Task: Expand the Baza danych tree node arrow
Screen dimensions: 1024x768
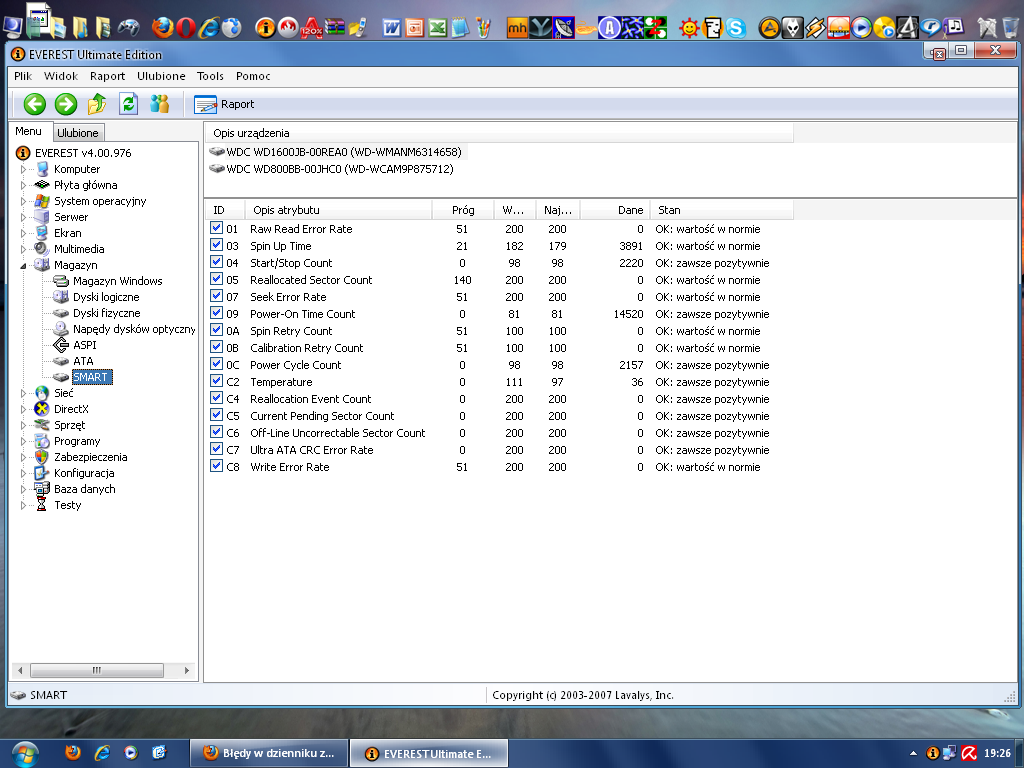Action: pyautogui.click(x=24, y=489)
